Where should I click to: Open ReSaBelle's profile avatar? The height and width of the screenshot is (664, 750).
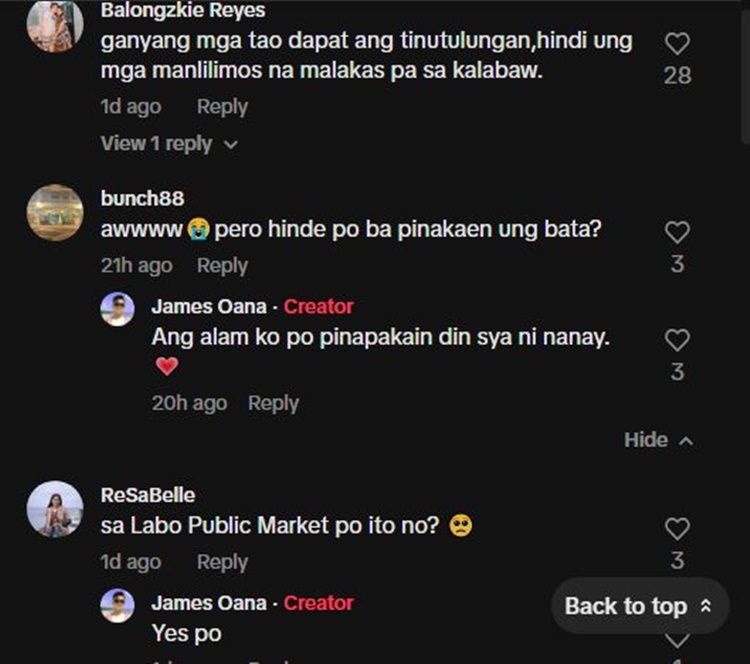tap(55, 509)
